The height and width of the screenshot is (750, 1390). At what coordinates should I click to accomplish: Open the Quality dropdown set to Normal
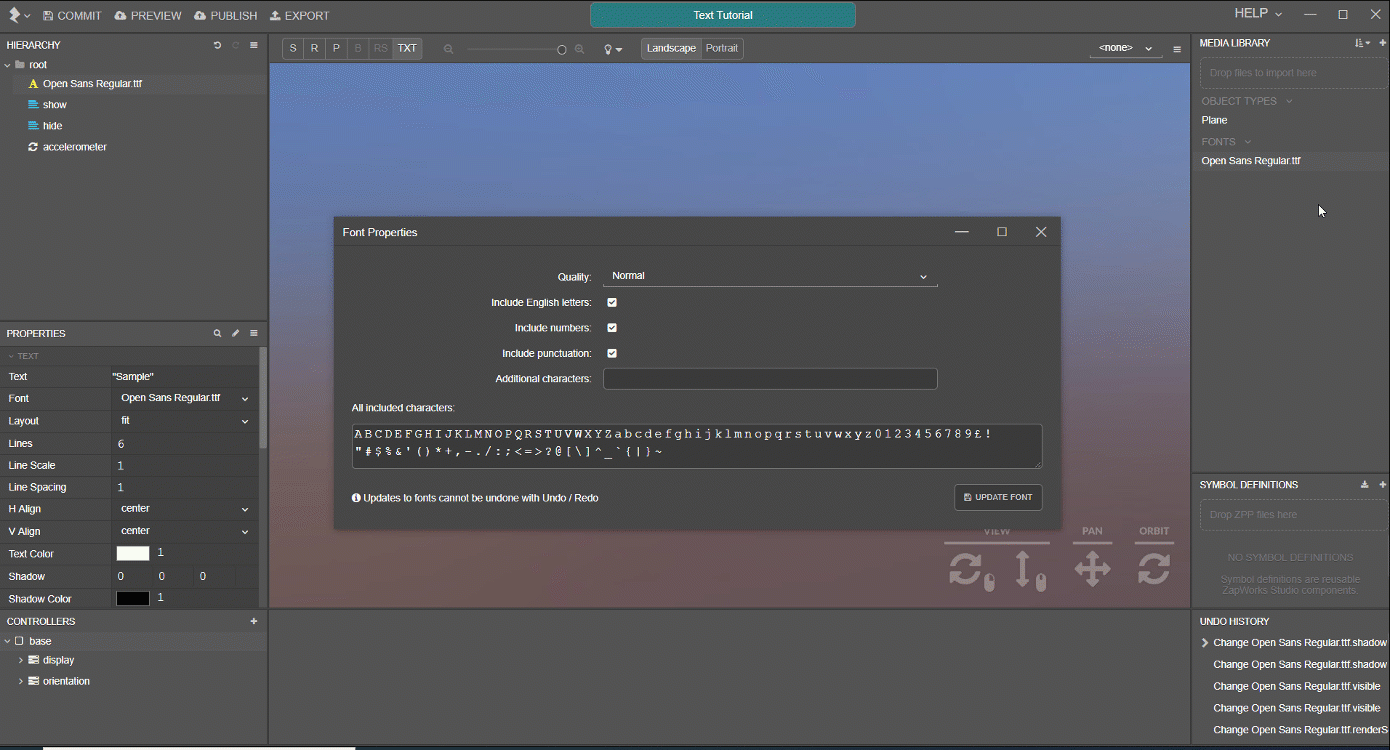click(769, 276)
